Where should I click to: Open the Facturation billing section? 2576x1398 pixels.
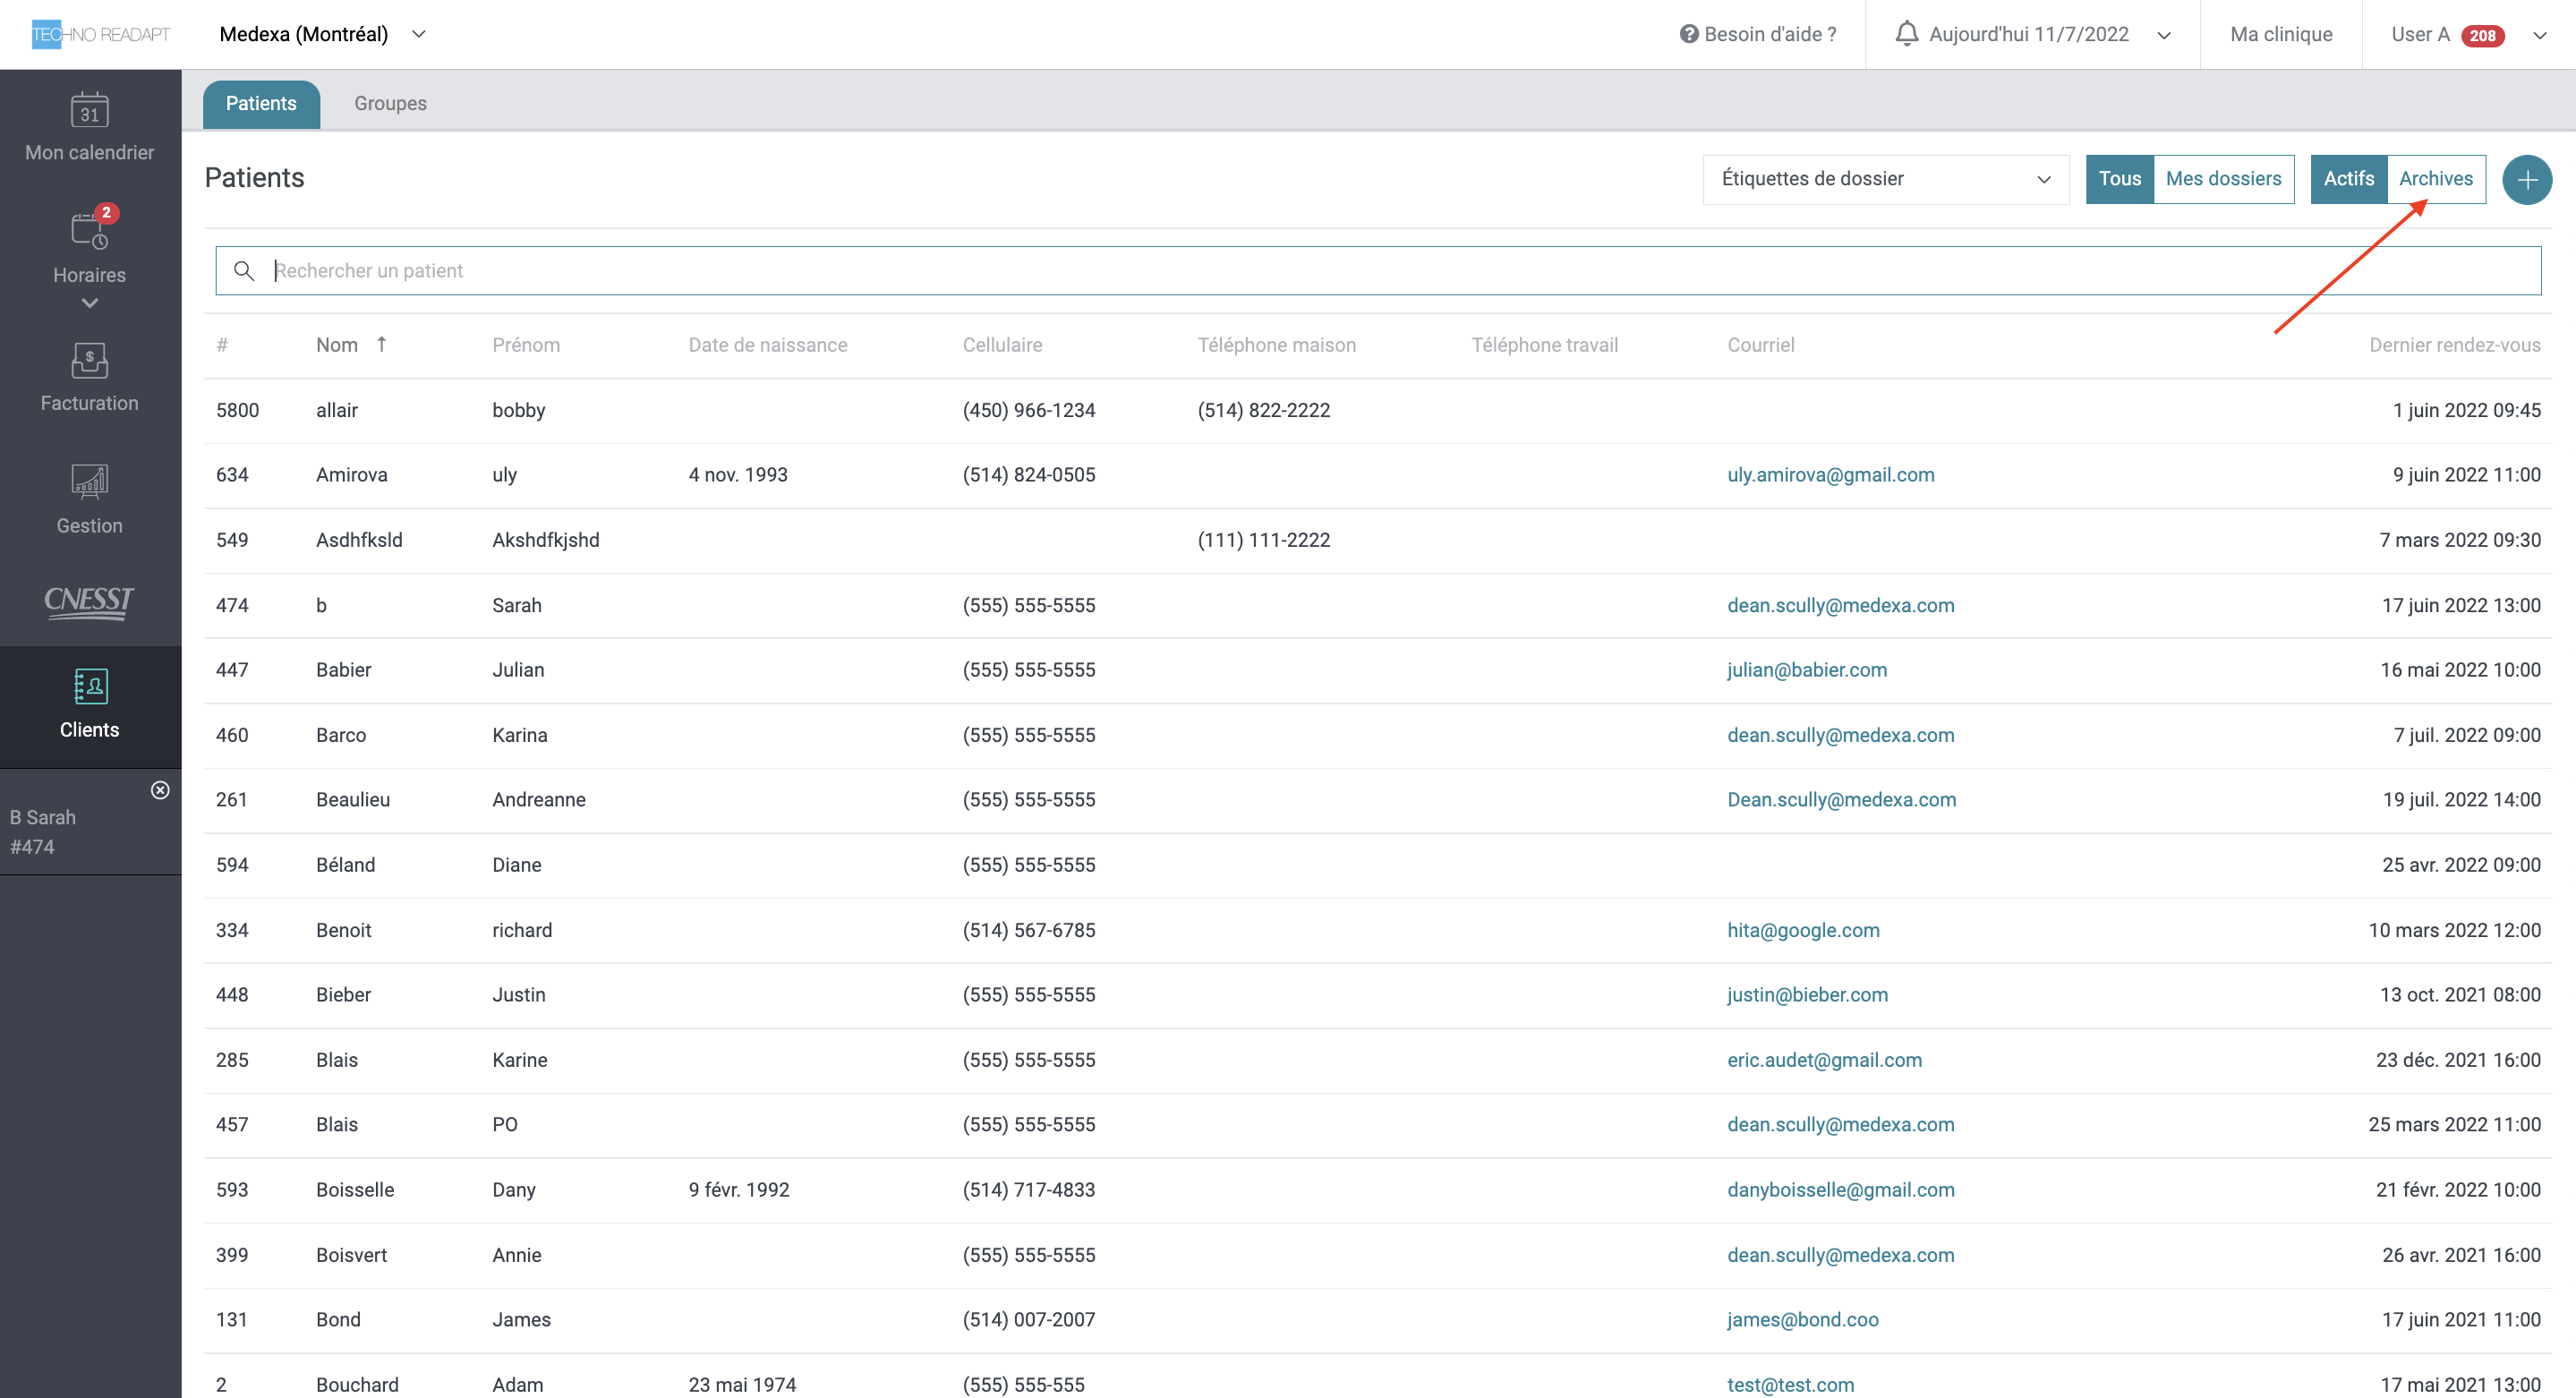click(x=89, y=377)
